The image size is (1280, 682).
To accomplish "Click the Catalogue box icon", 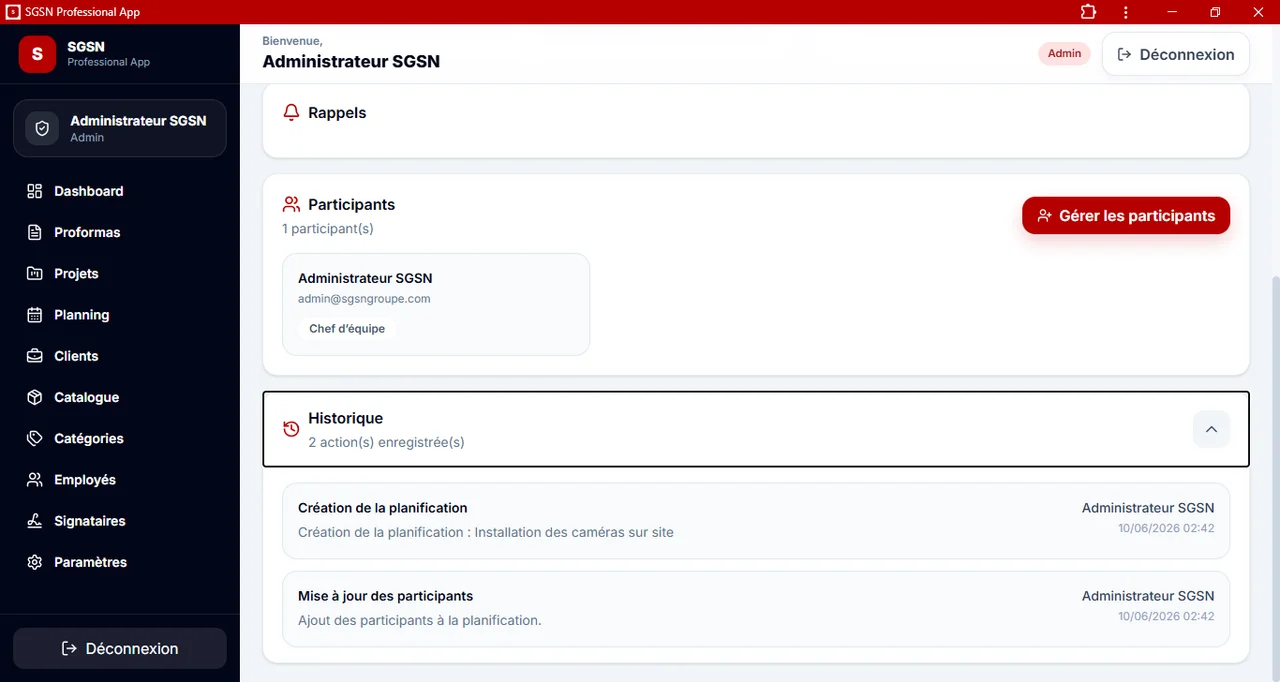I will tap(35, 397).
